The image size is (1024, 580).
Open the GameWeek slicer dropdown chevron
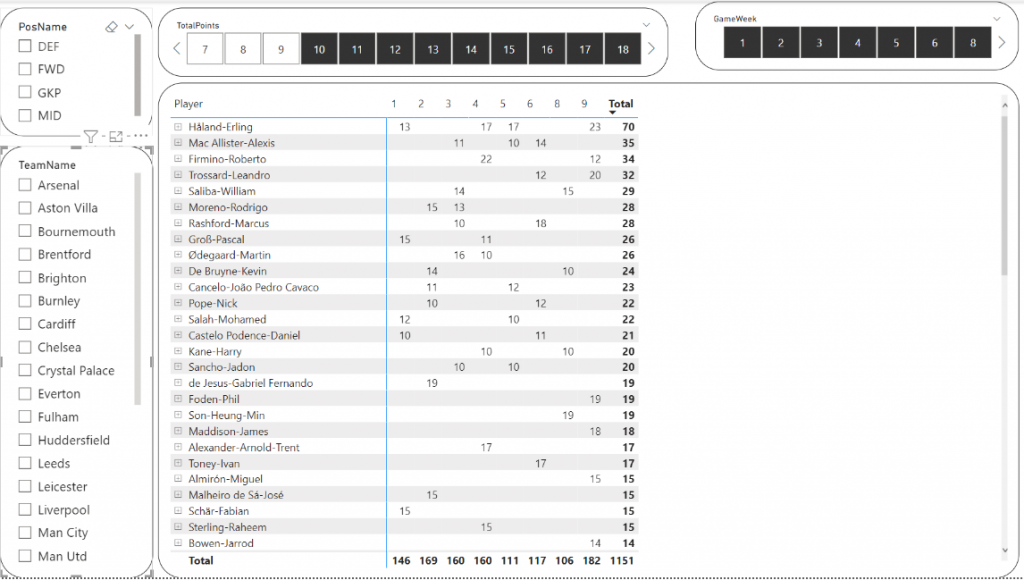(996, 19)
